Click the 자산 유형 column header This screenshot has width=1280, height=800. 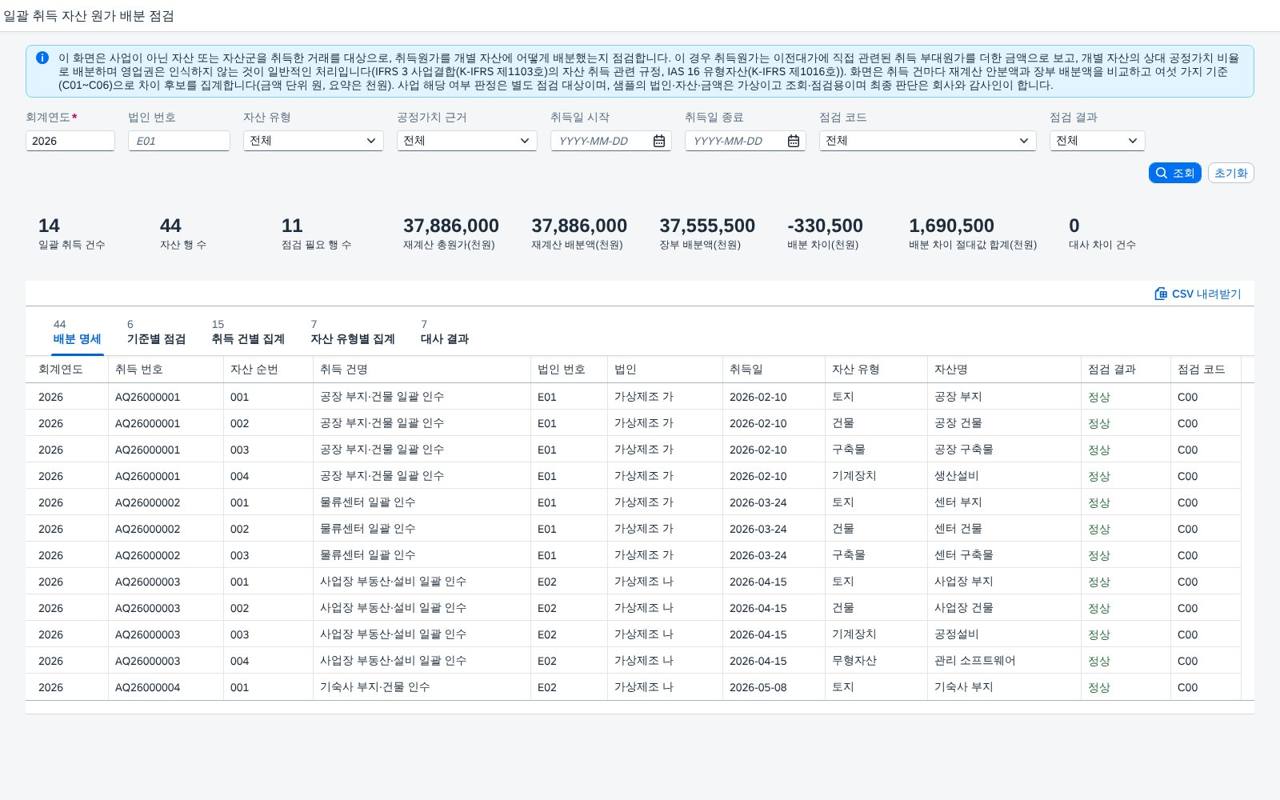tap(875, 370)
